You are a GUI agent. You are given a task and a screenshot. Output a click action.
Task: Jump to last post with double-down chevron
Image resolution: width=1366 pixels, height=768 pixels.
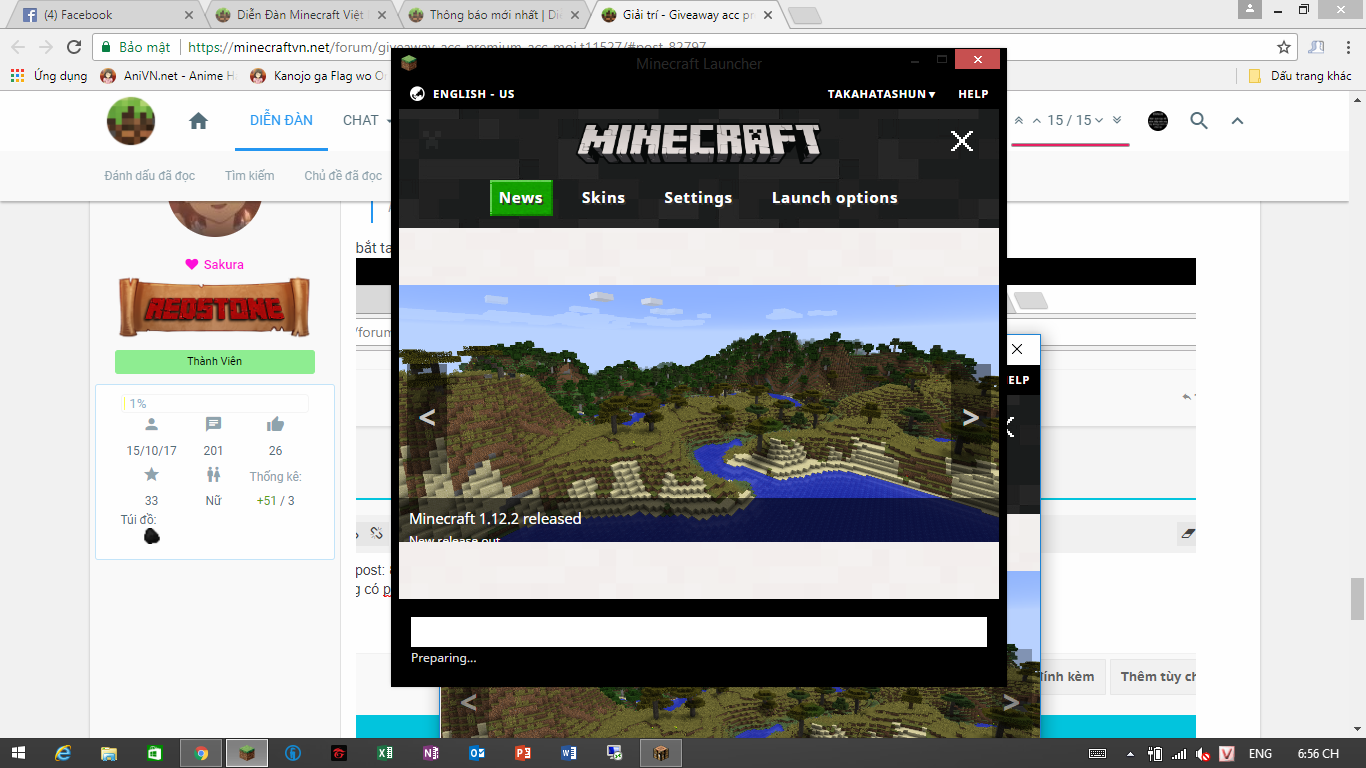coord(1117,120)
